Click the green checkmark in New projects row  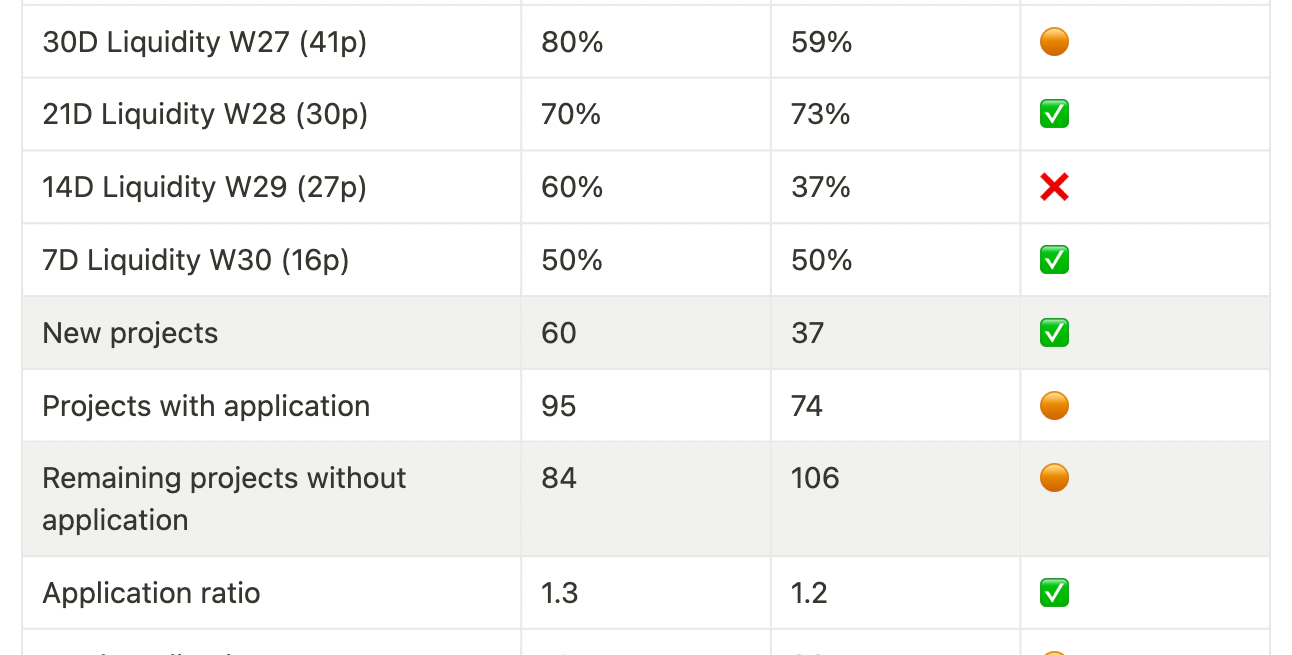click(x=1054, y=333)
